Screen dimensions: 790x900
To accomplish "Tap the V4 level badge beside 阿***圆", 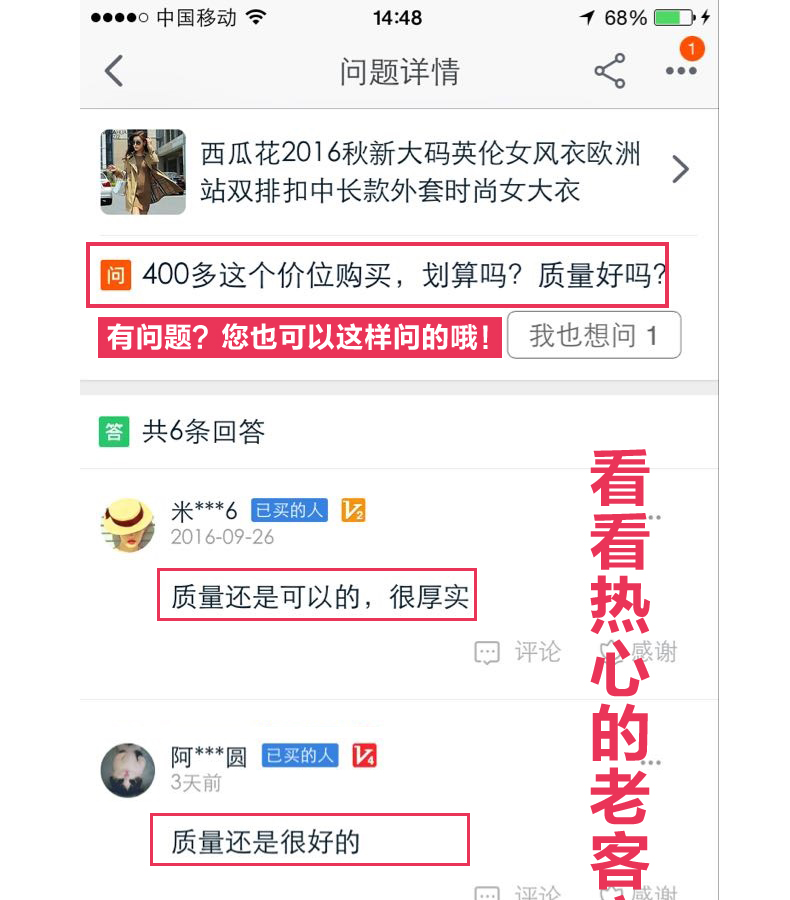I will tap(365, 755).
